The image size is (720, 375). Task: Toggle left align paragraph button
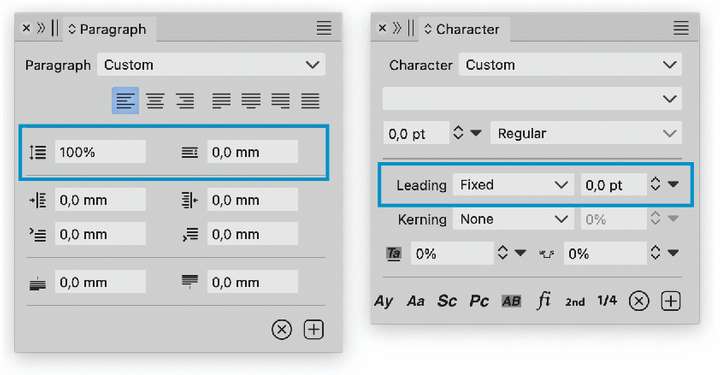click(125, 101)
